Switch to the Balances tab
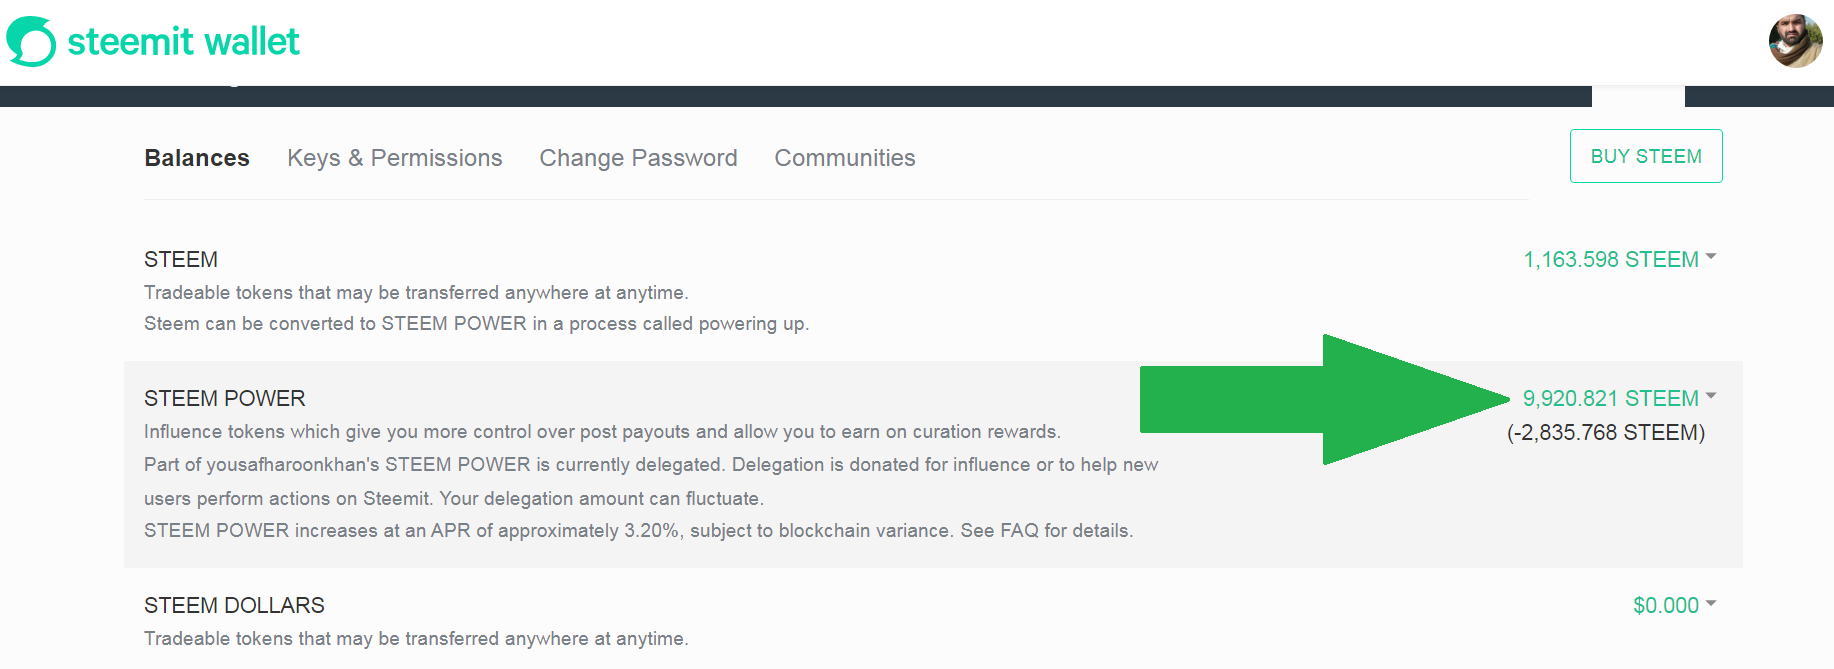The height and width of the screenshot is (669, 1834). (x=197, y=158)
